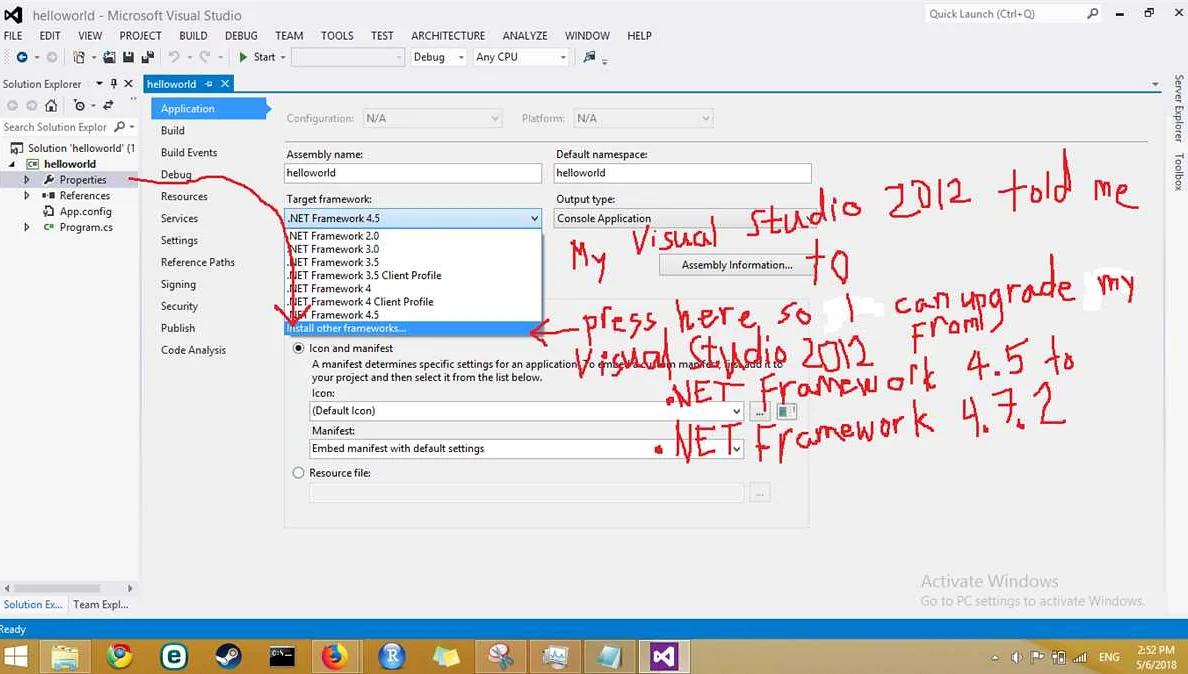1188x674 pixels.
Task: Click the Home icon in Solution Explorer
Action: click(51, 105)
